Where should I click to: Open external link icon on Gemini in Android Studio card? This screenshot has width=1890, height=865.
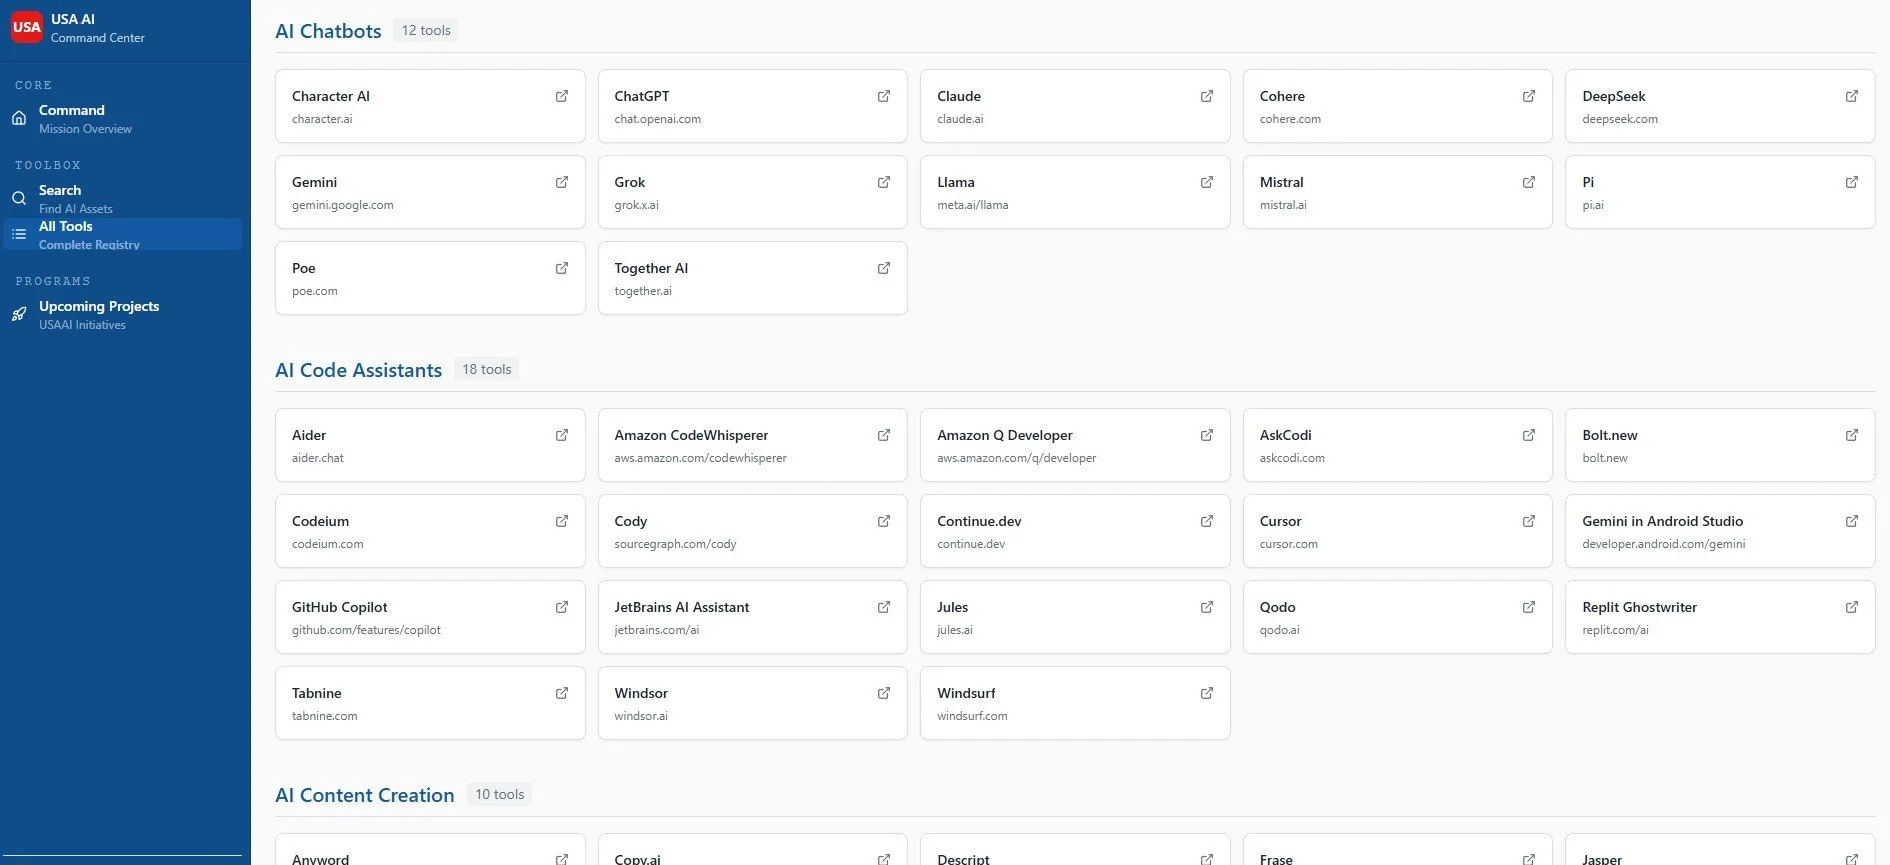pyautogui.click(x=1852, y=521)
